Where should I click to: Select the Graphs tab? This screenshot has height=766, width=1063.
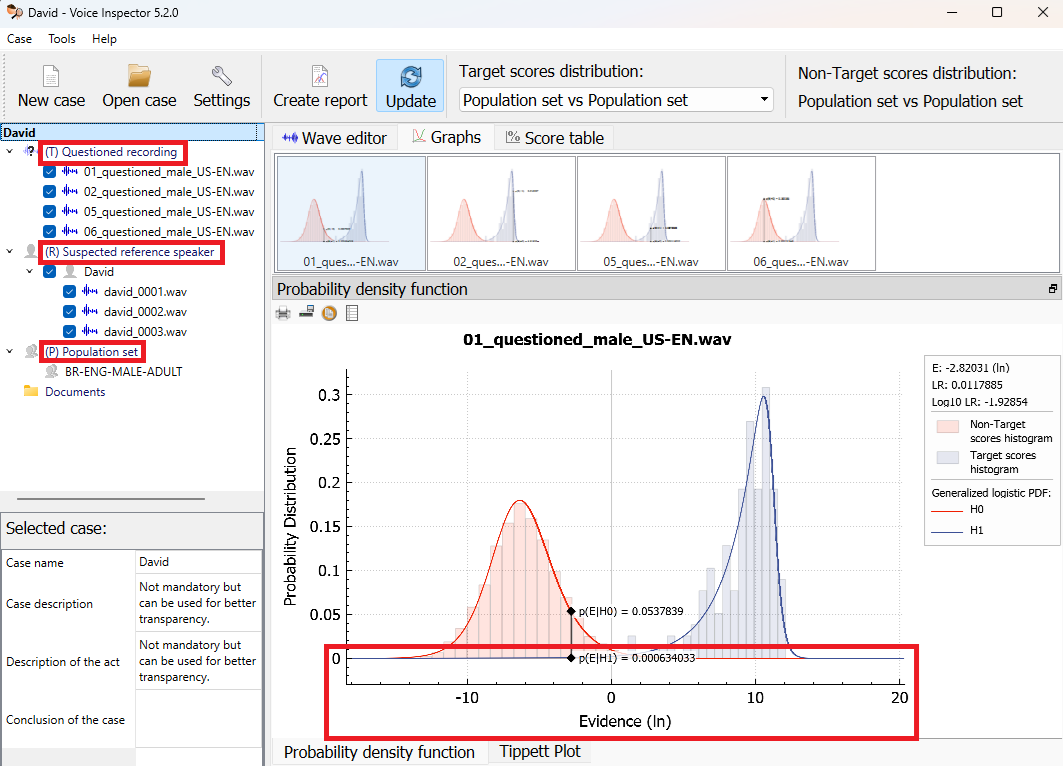(447, 137)
